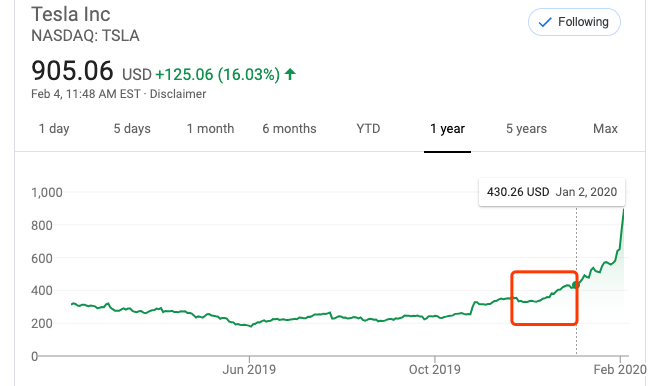Click the Jun 2019 axis label
The width and height of the screenshot is (659, 386).
(249, 370)
